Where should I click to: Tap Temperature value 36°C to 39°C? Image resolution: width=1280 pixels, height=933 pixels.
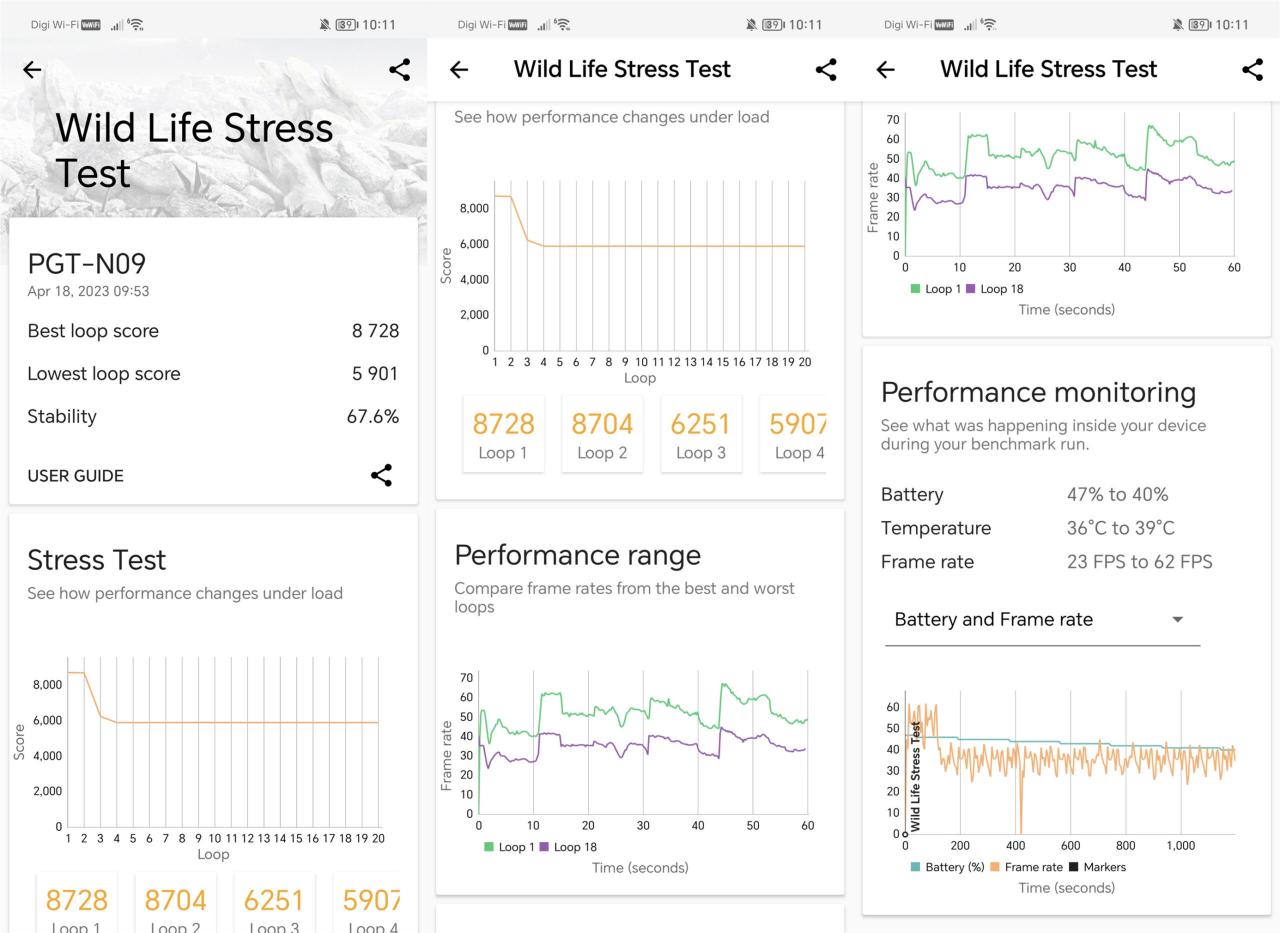[x=1120, y=528]
